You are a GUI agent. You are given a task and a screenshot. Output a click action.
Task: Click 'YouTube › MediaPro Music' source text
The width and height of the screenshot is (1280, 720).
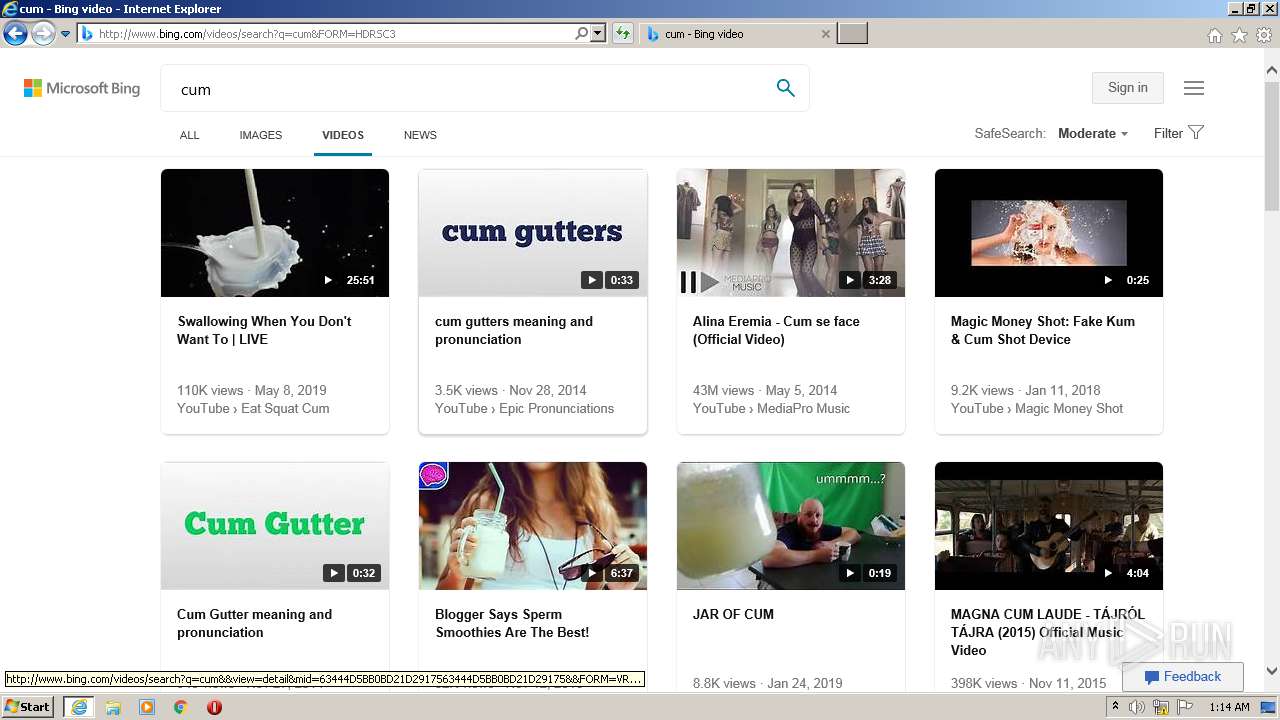click(771, 408)
